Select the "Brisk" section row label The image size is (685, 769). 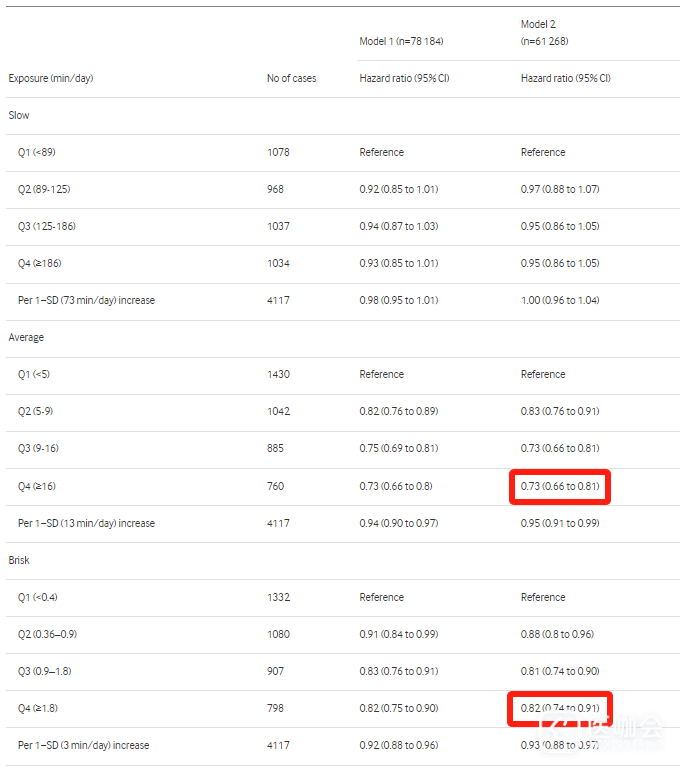pos(19,560)
